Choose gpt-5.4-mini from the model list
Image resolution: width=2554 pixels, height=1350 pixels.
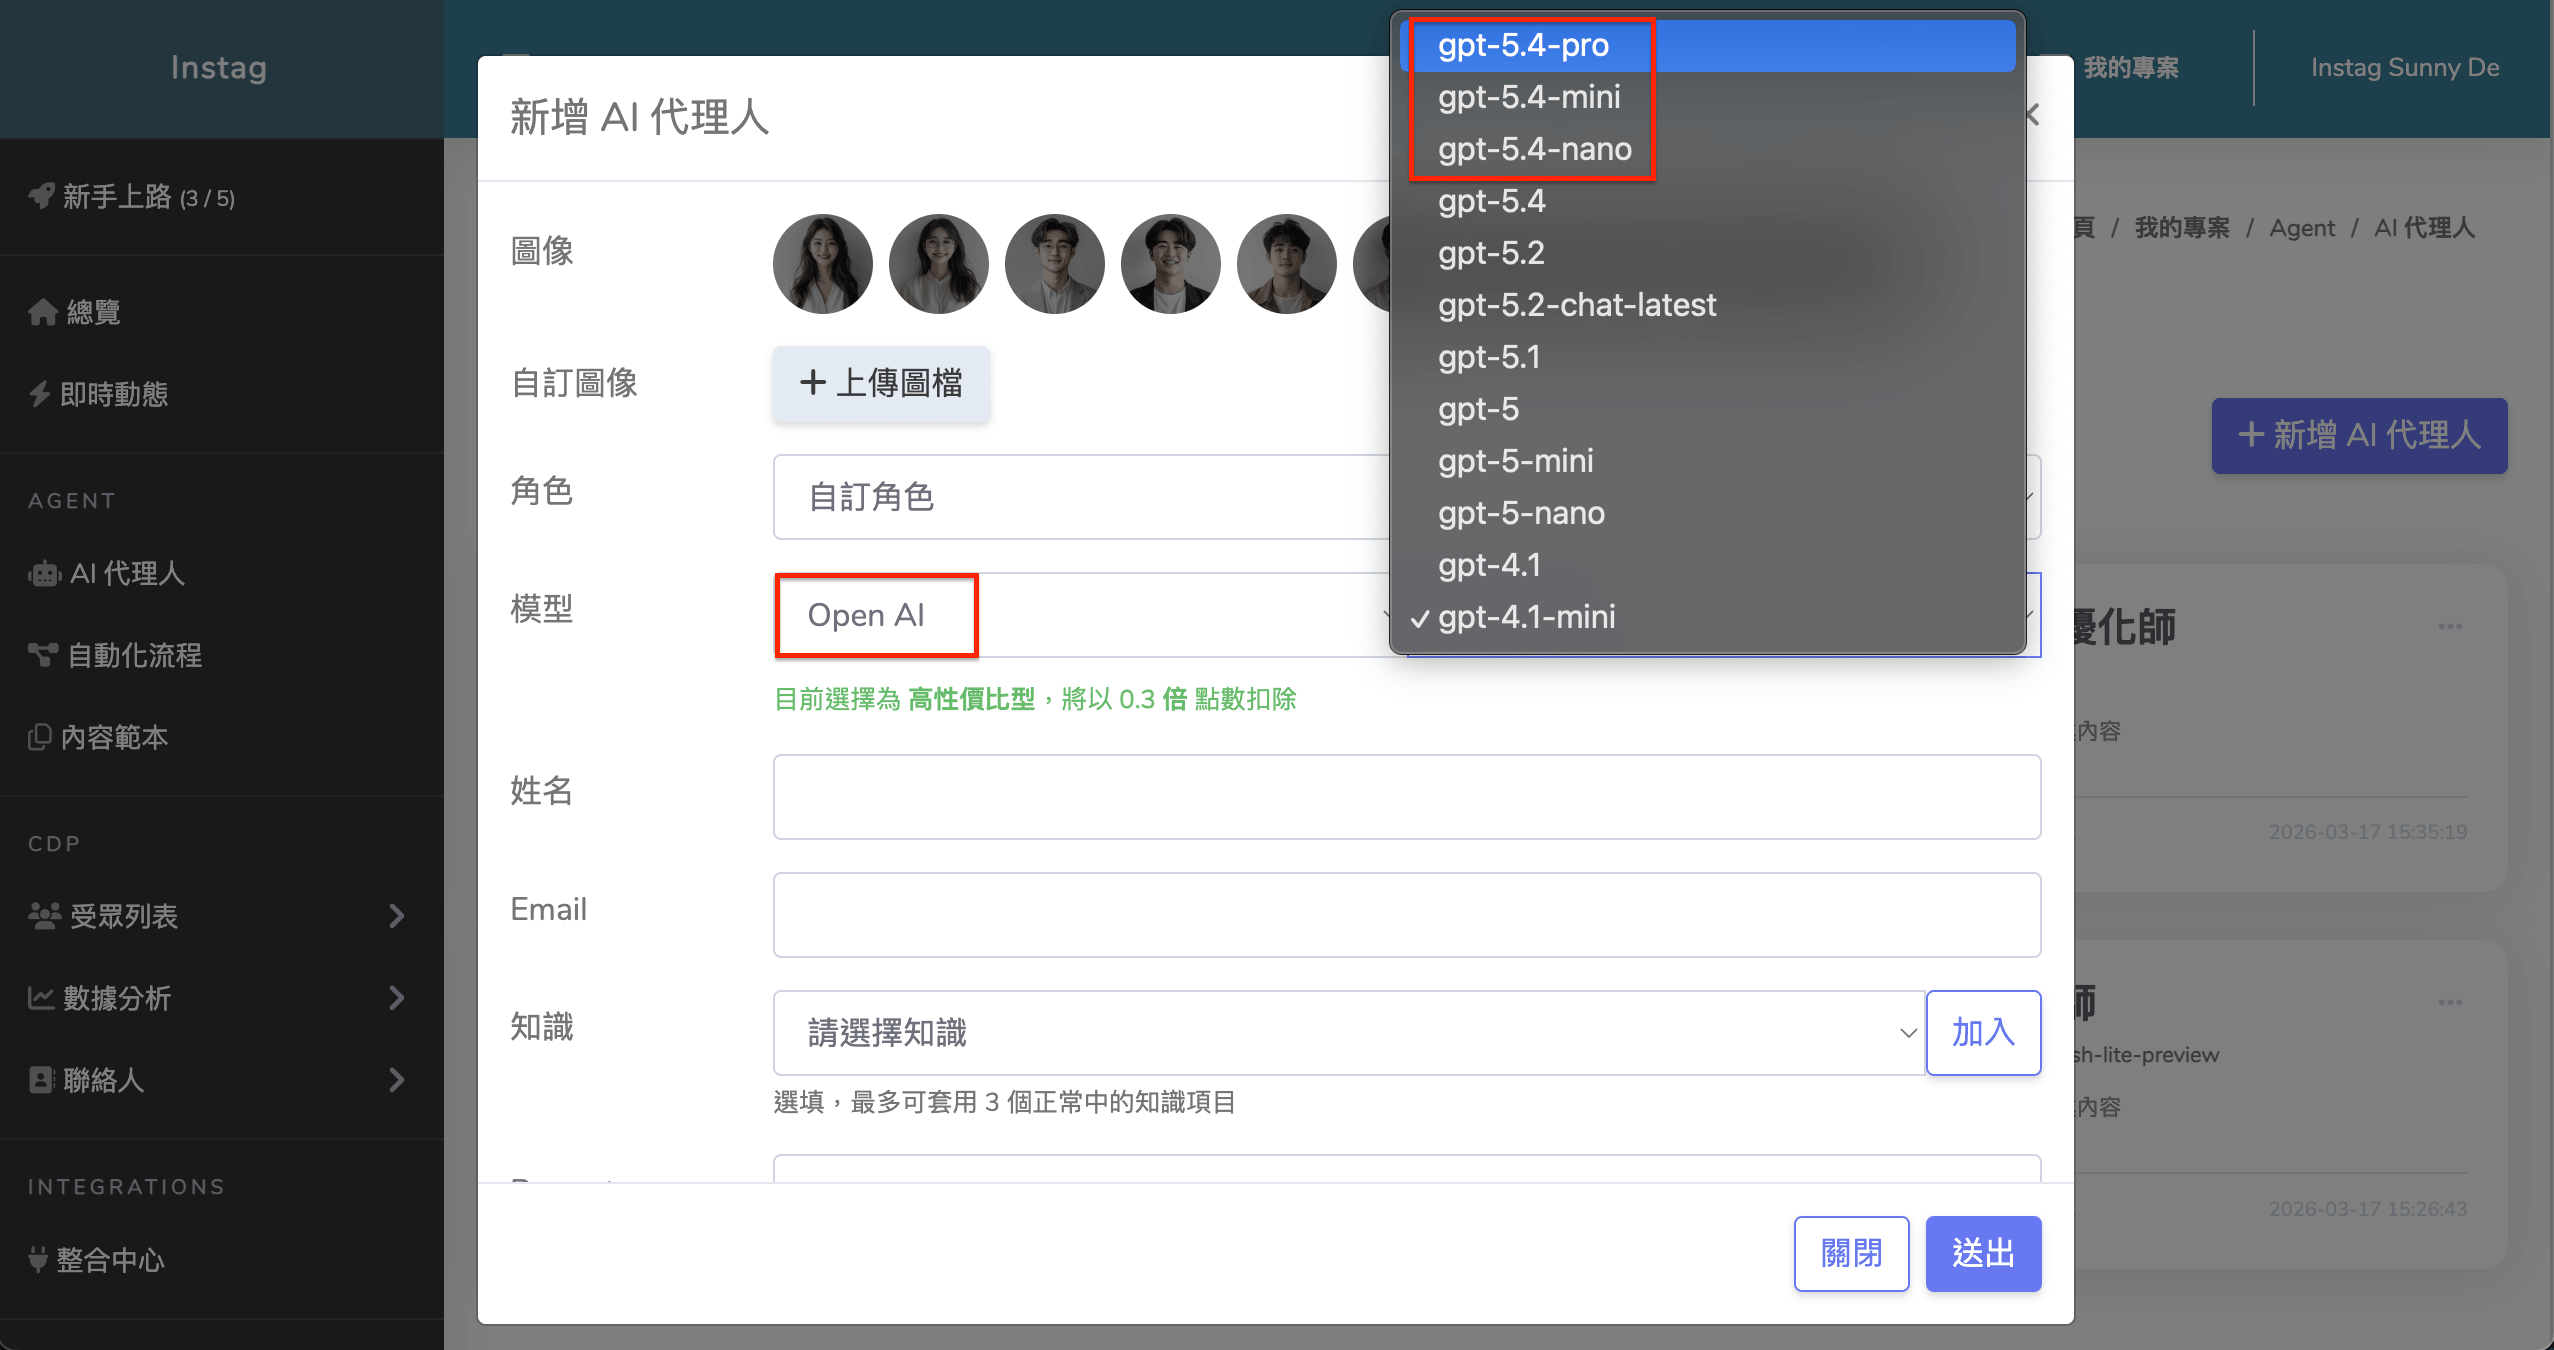1528,97
